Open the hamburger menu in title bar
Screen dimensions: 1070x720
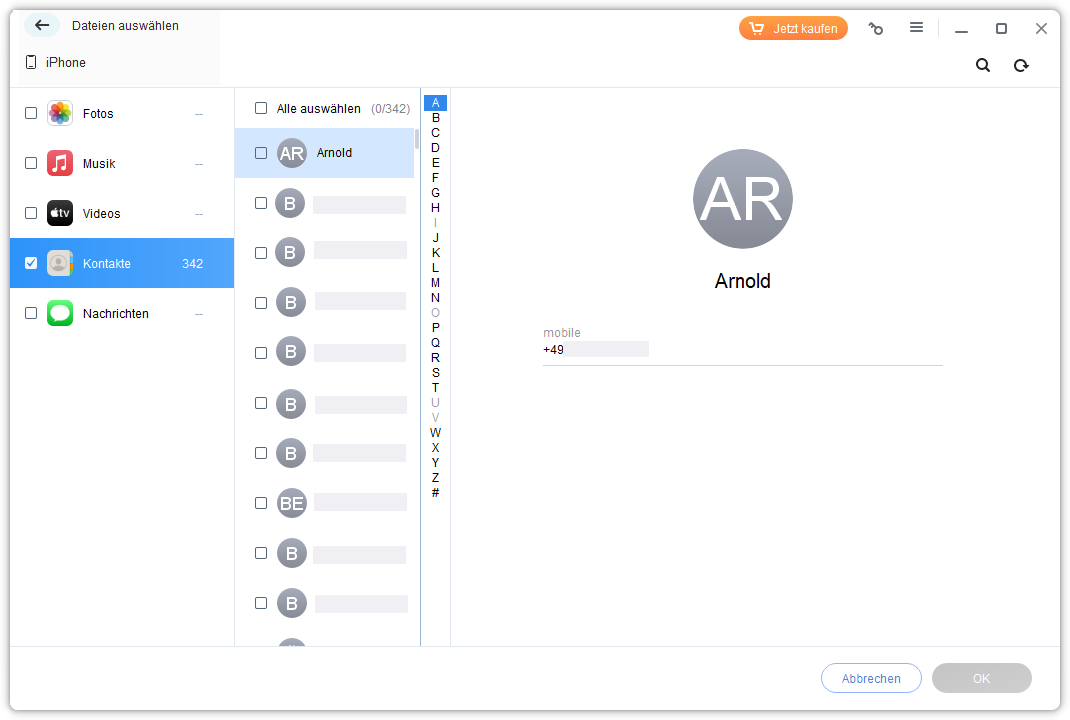(916, 28)
